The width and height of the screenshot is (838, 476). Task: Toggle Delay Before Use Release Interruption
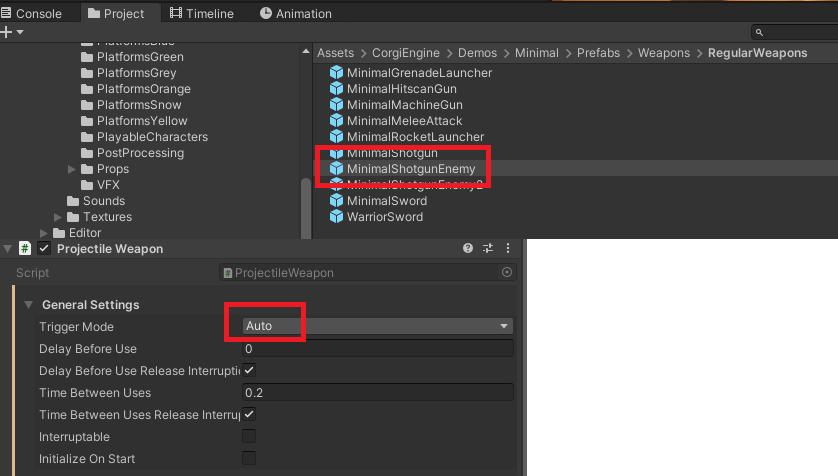[x=249, y=370]
